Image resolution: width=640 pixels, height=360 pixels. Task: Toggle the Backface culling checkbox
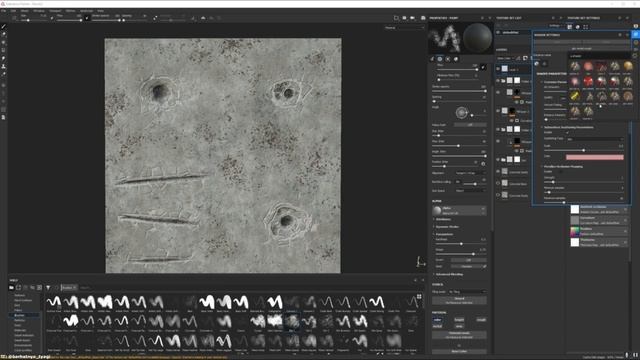pos(458,182)
